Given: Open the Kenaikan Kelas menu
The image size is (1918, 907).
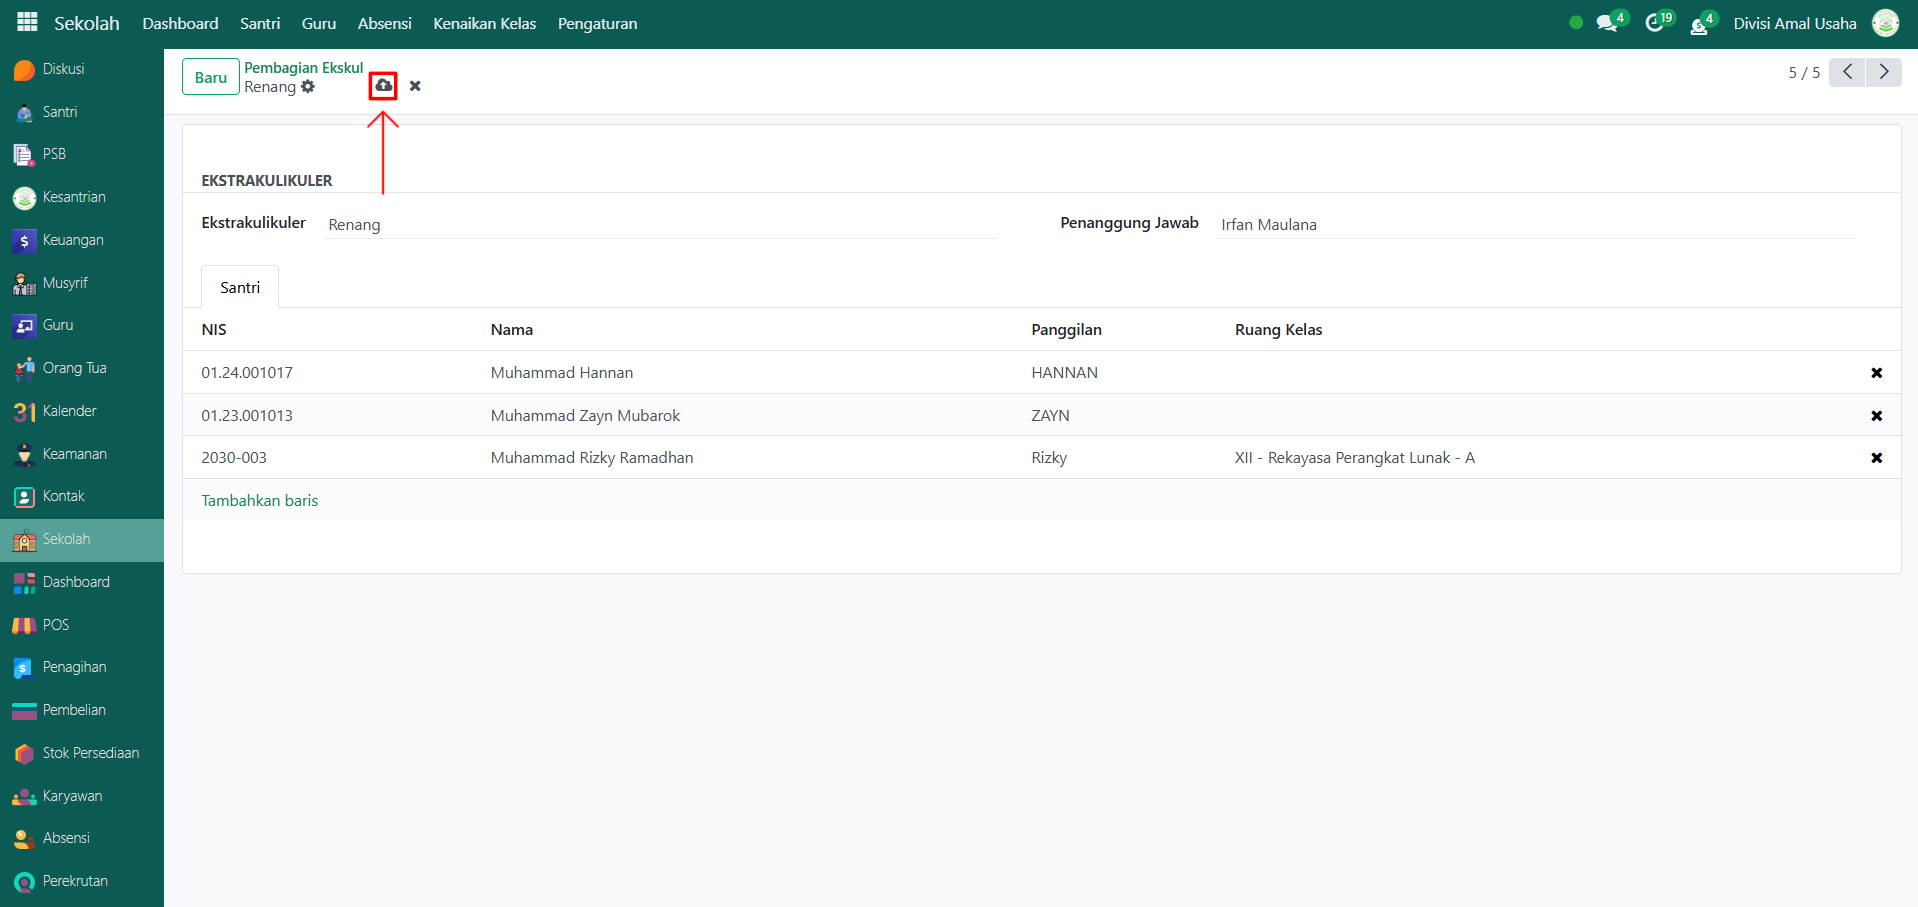Looking at the screenshot, I should 484,23.
